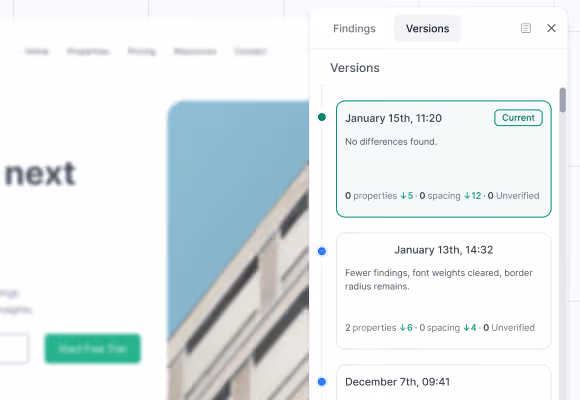Switch to the Findings tab
This screenshot has height=400, width=580.
pyautogui.click(x=354, y=28)
